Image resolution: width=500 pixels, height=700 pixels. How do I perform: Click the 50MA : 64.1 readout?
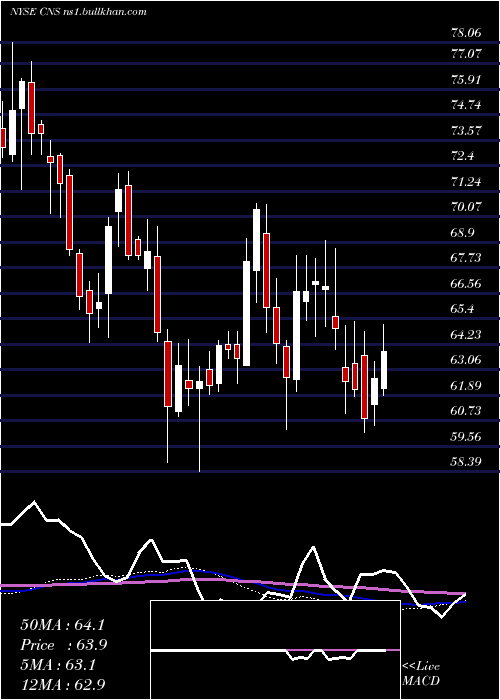tap(62, 625)
